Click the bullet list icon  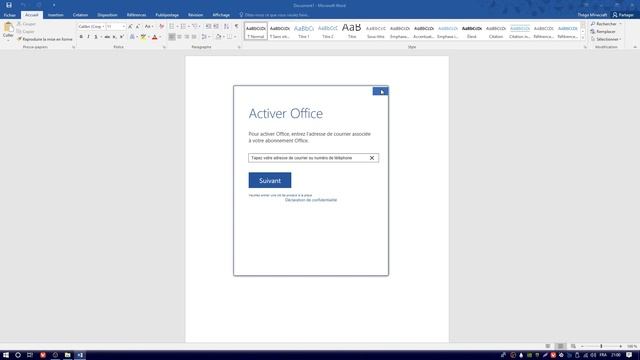click(x=172, y=27)
